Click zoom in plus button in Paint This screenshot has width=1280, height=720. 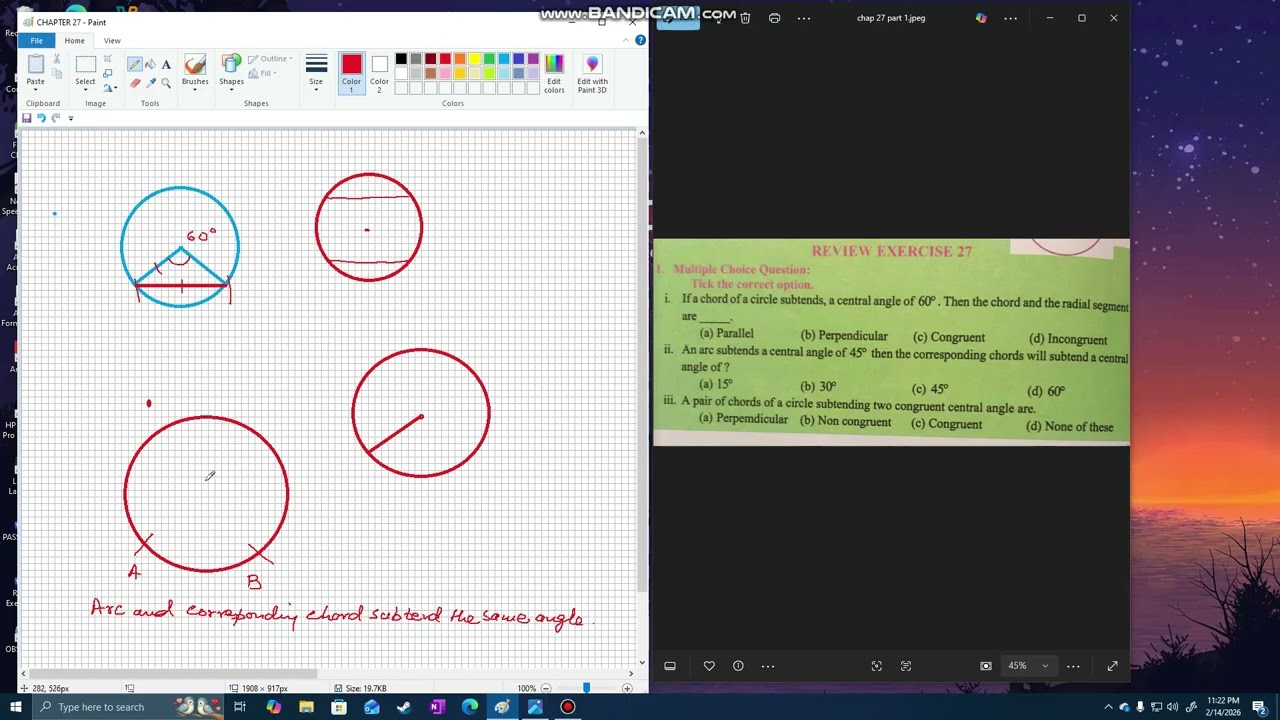tap(627, 688)
